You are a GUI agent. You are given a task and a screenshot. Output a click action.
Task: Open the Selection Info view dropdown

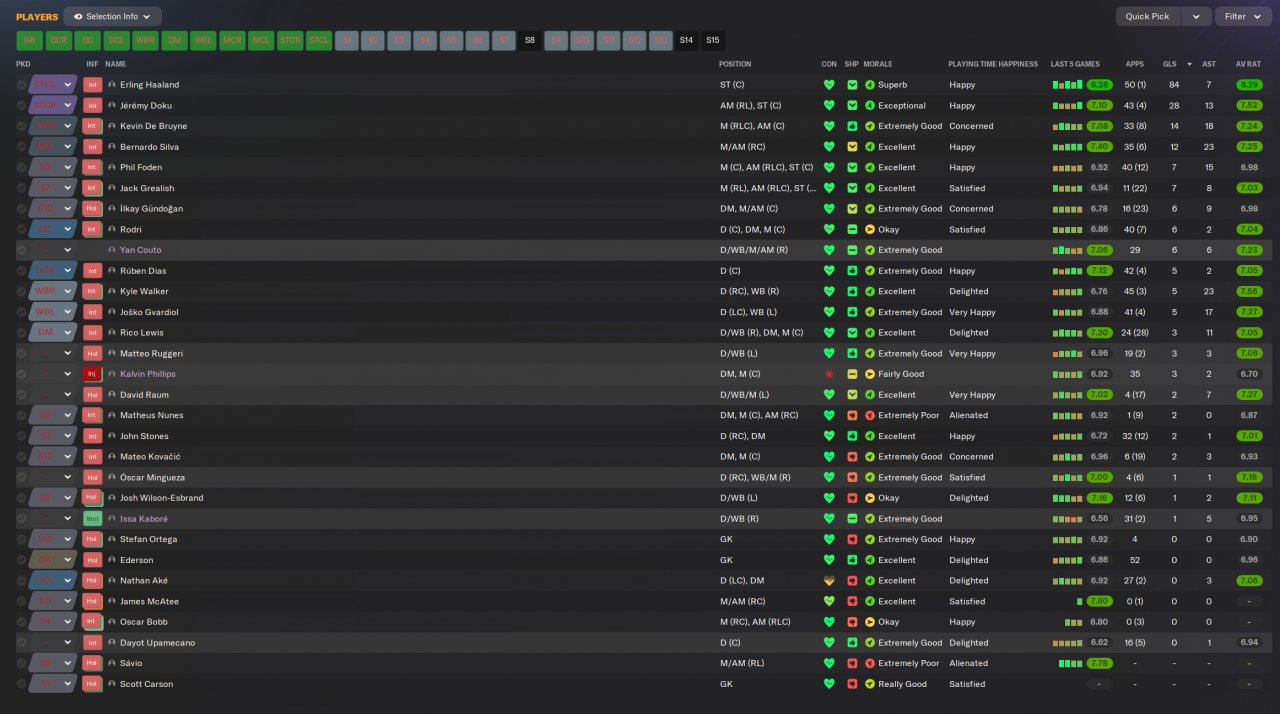tap(112, 16)
